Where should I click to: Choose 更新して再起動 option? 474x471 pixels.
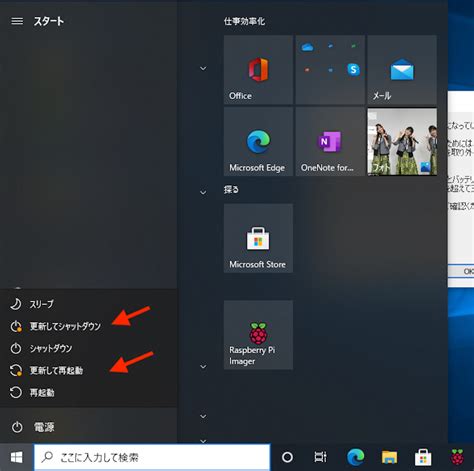coord(88,370)
